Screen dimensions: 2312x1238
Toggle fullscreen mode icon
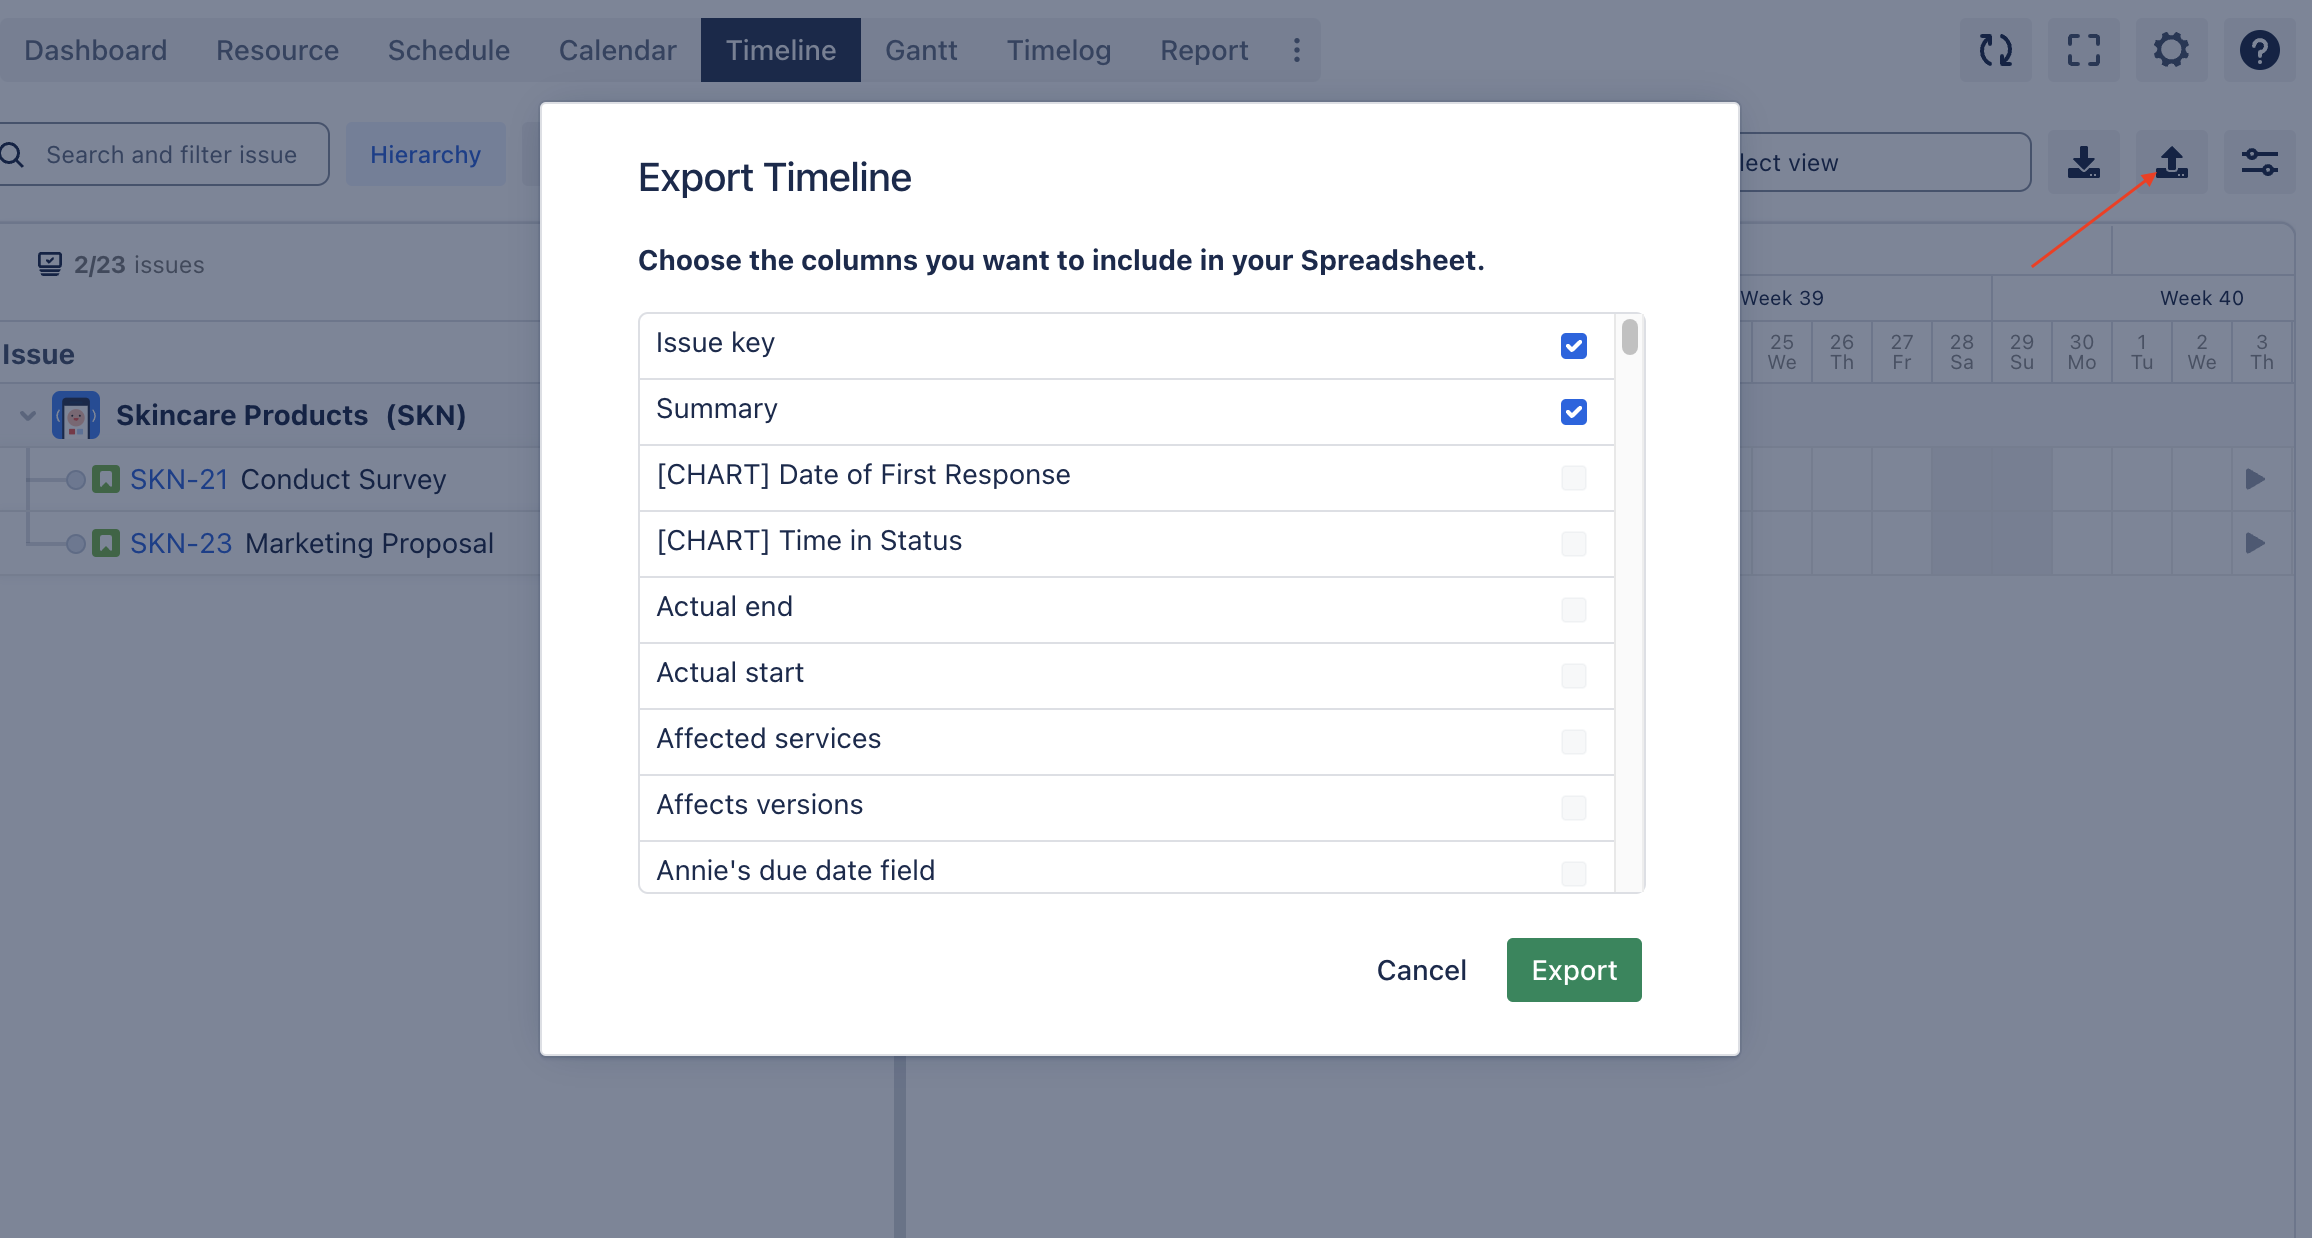(2083, 50)
